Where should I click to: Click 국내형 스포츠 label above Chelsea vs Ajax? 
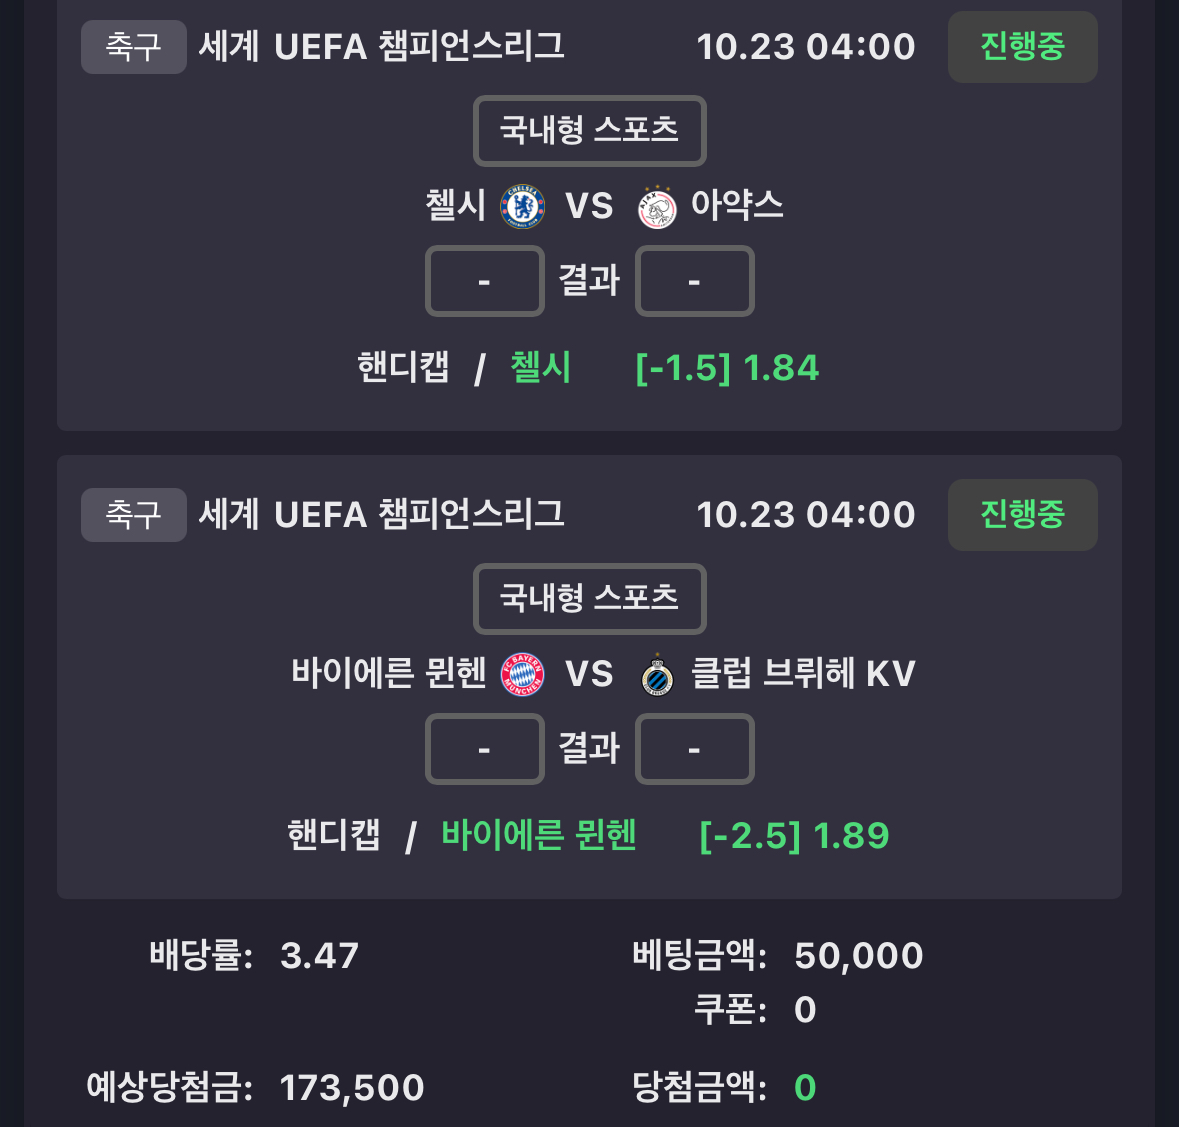(589, 131)
